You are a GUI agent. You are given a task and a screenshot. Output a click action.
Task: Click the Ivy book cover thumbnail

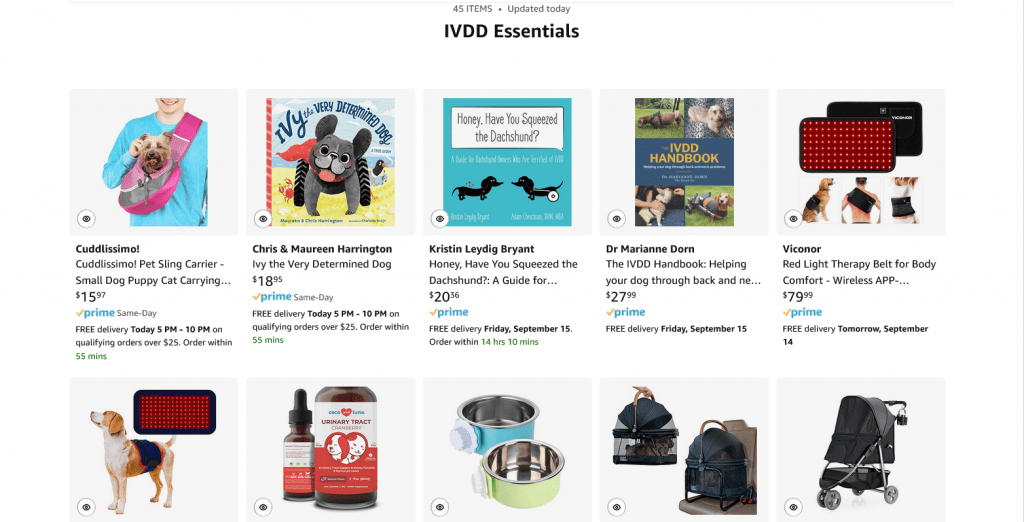click(x=330, y=162)
